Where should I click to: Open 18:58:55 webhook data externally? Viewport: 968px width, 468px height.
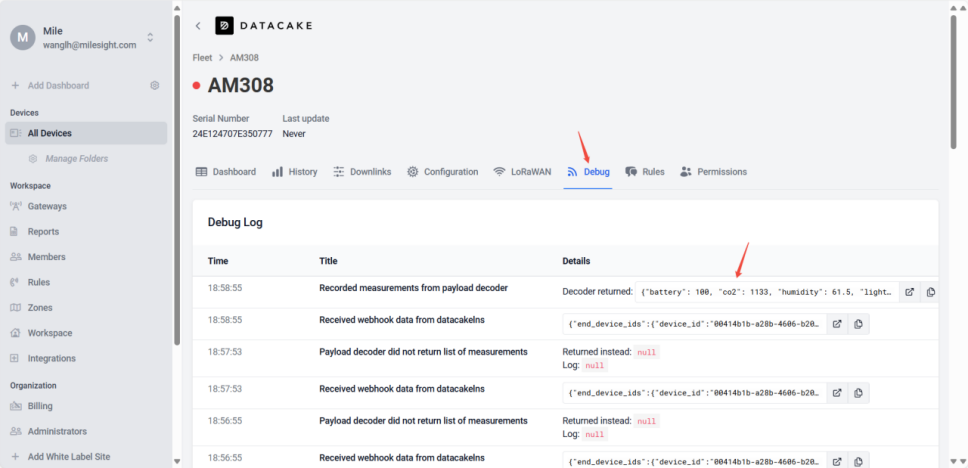coord(837,324)
